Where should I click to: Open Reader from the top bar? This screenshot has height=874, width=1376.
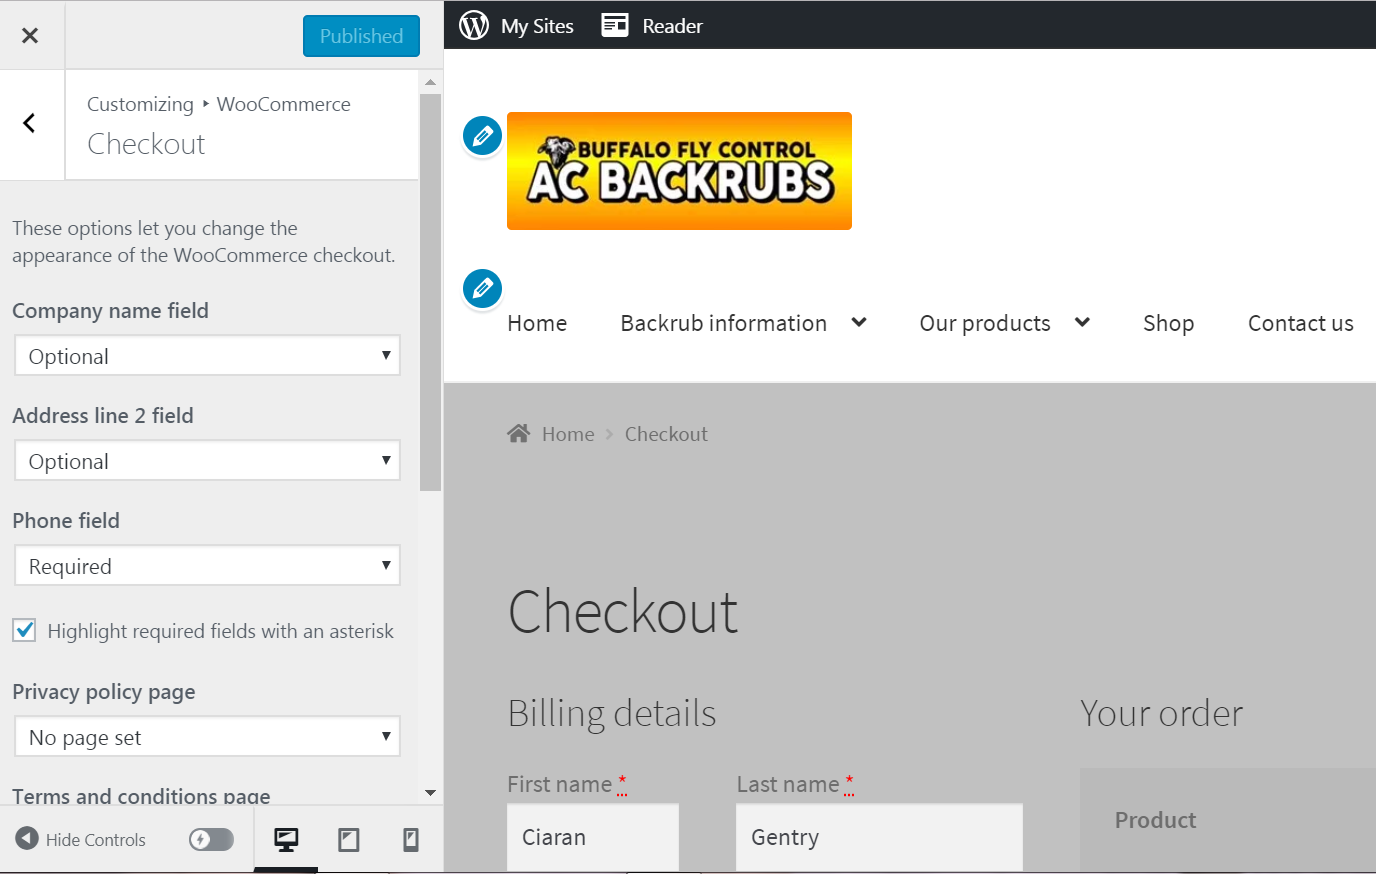[652, 25]
